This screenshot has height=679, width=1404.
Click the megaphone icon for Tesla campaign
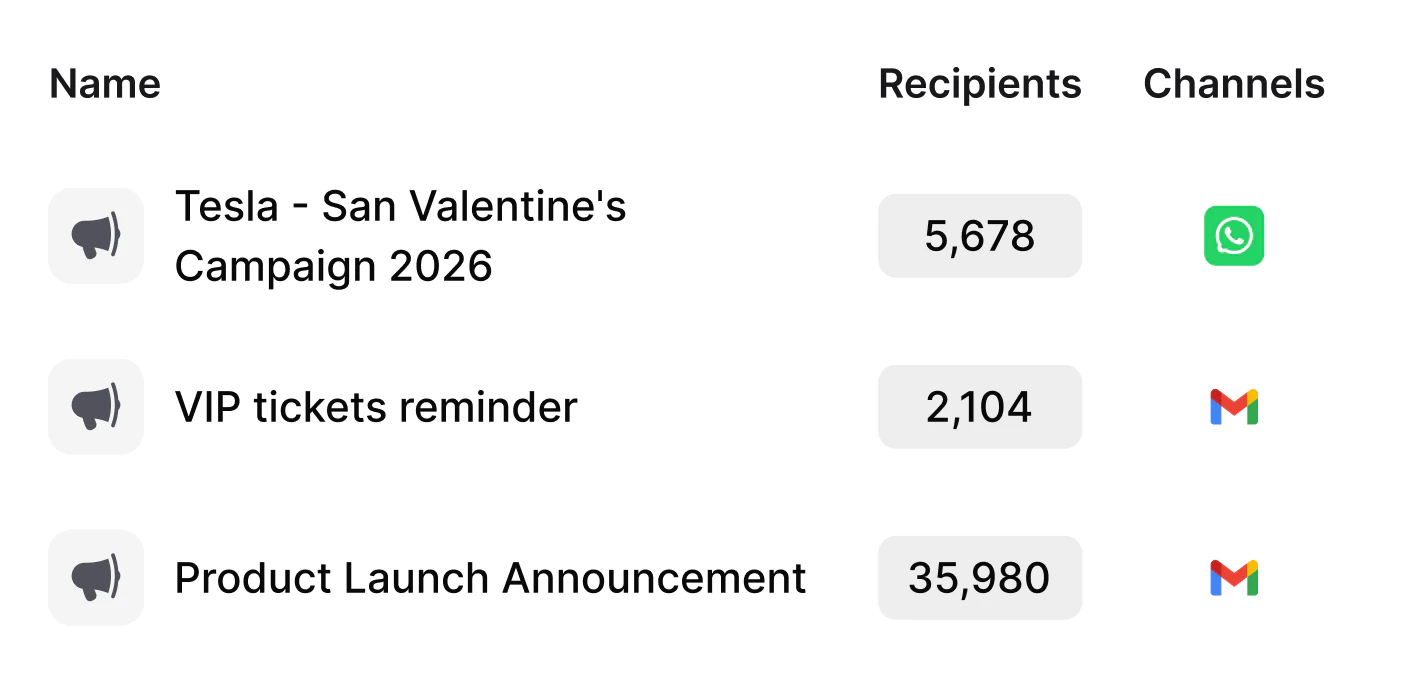[x=95, y=236]
